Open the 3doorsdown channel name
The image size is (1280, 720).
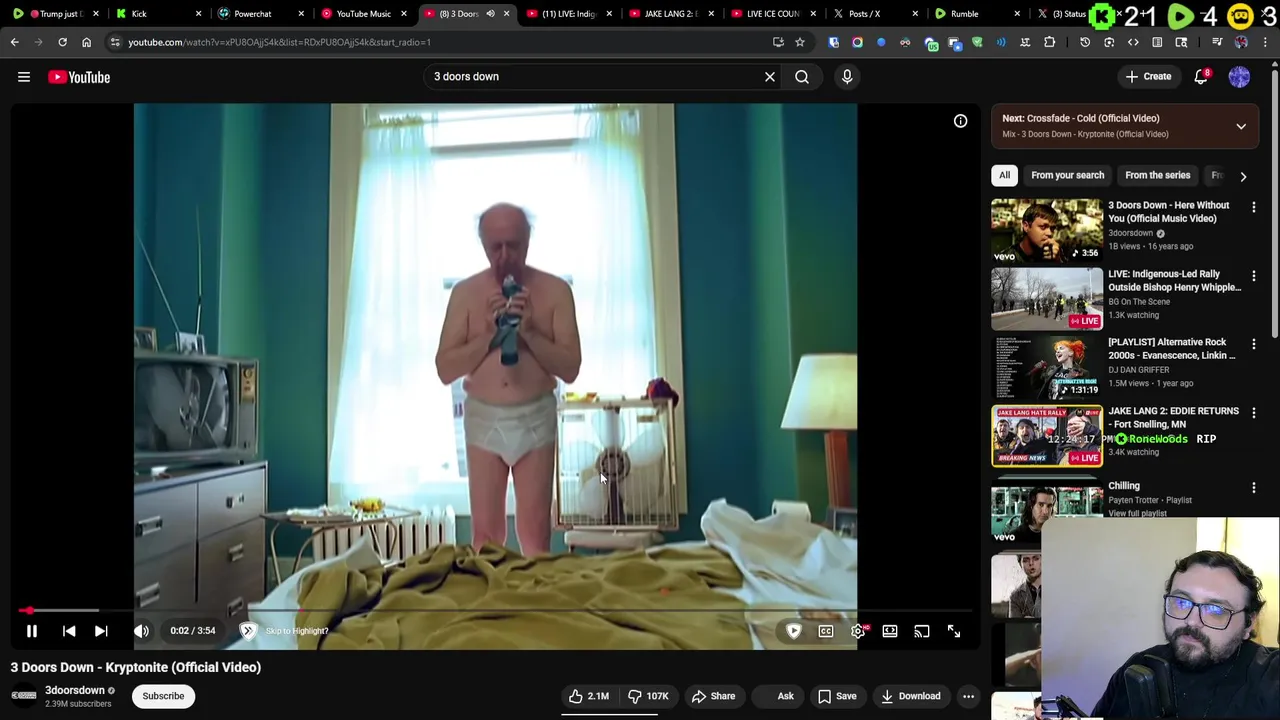tap(75, 690)
